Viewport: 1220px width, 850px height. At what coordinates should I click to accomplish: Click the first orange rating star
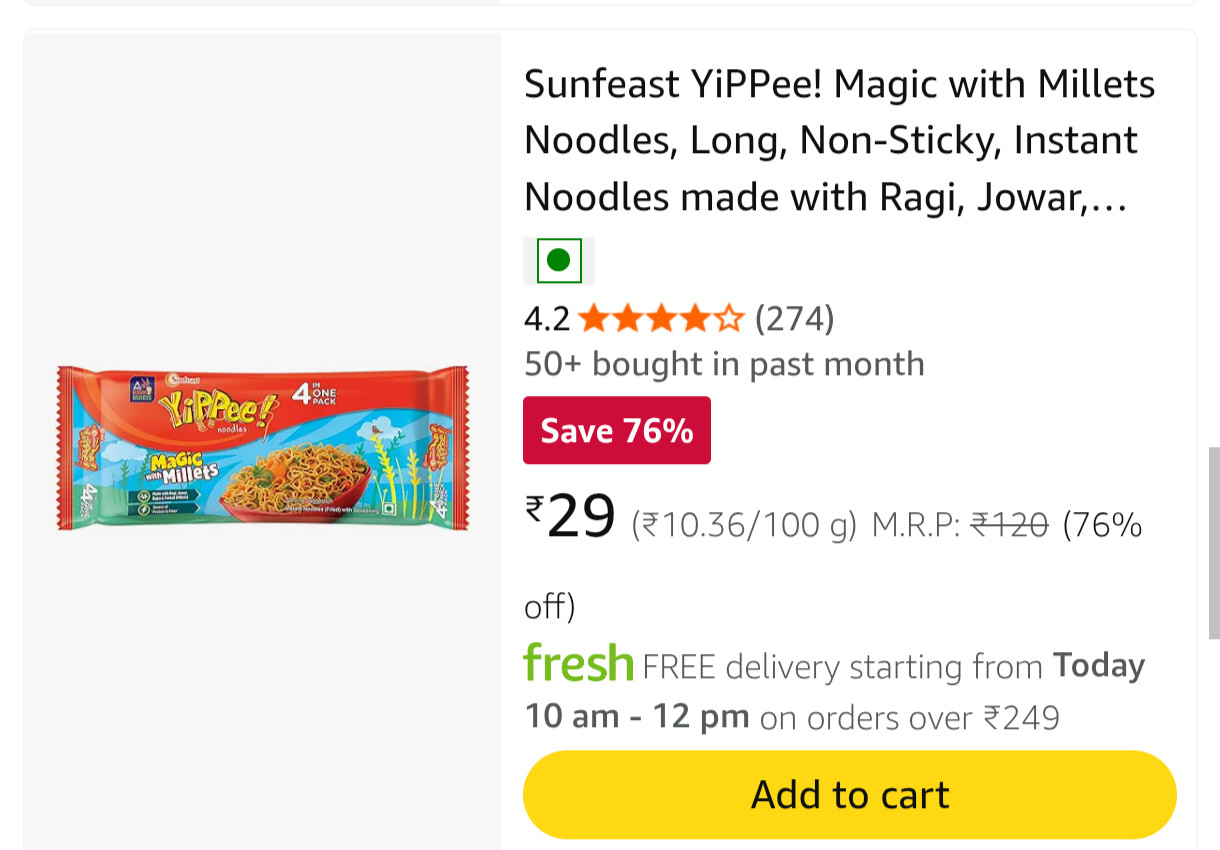pyautogui.click(x=593, y=319)
